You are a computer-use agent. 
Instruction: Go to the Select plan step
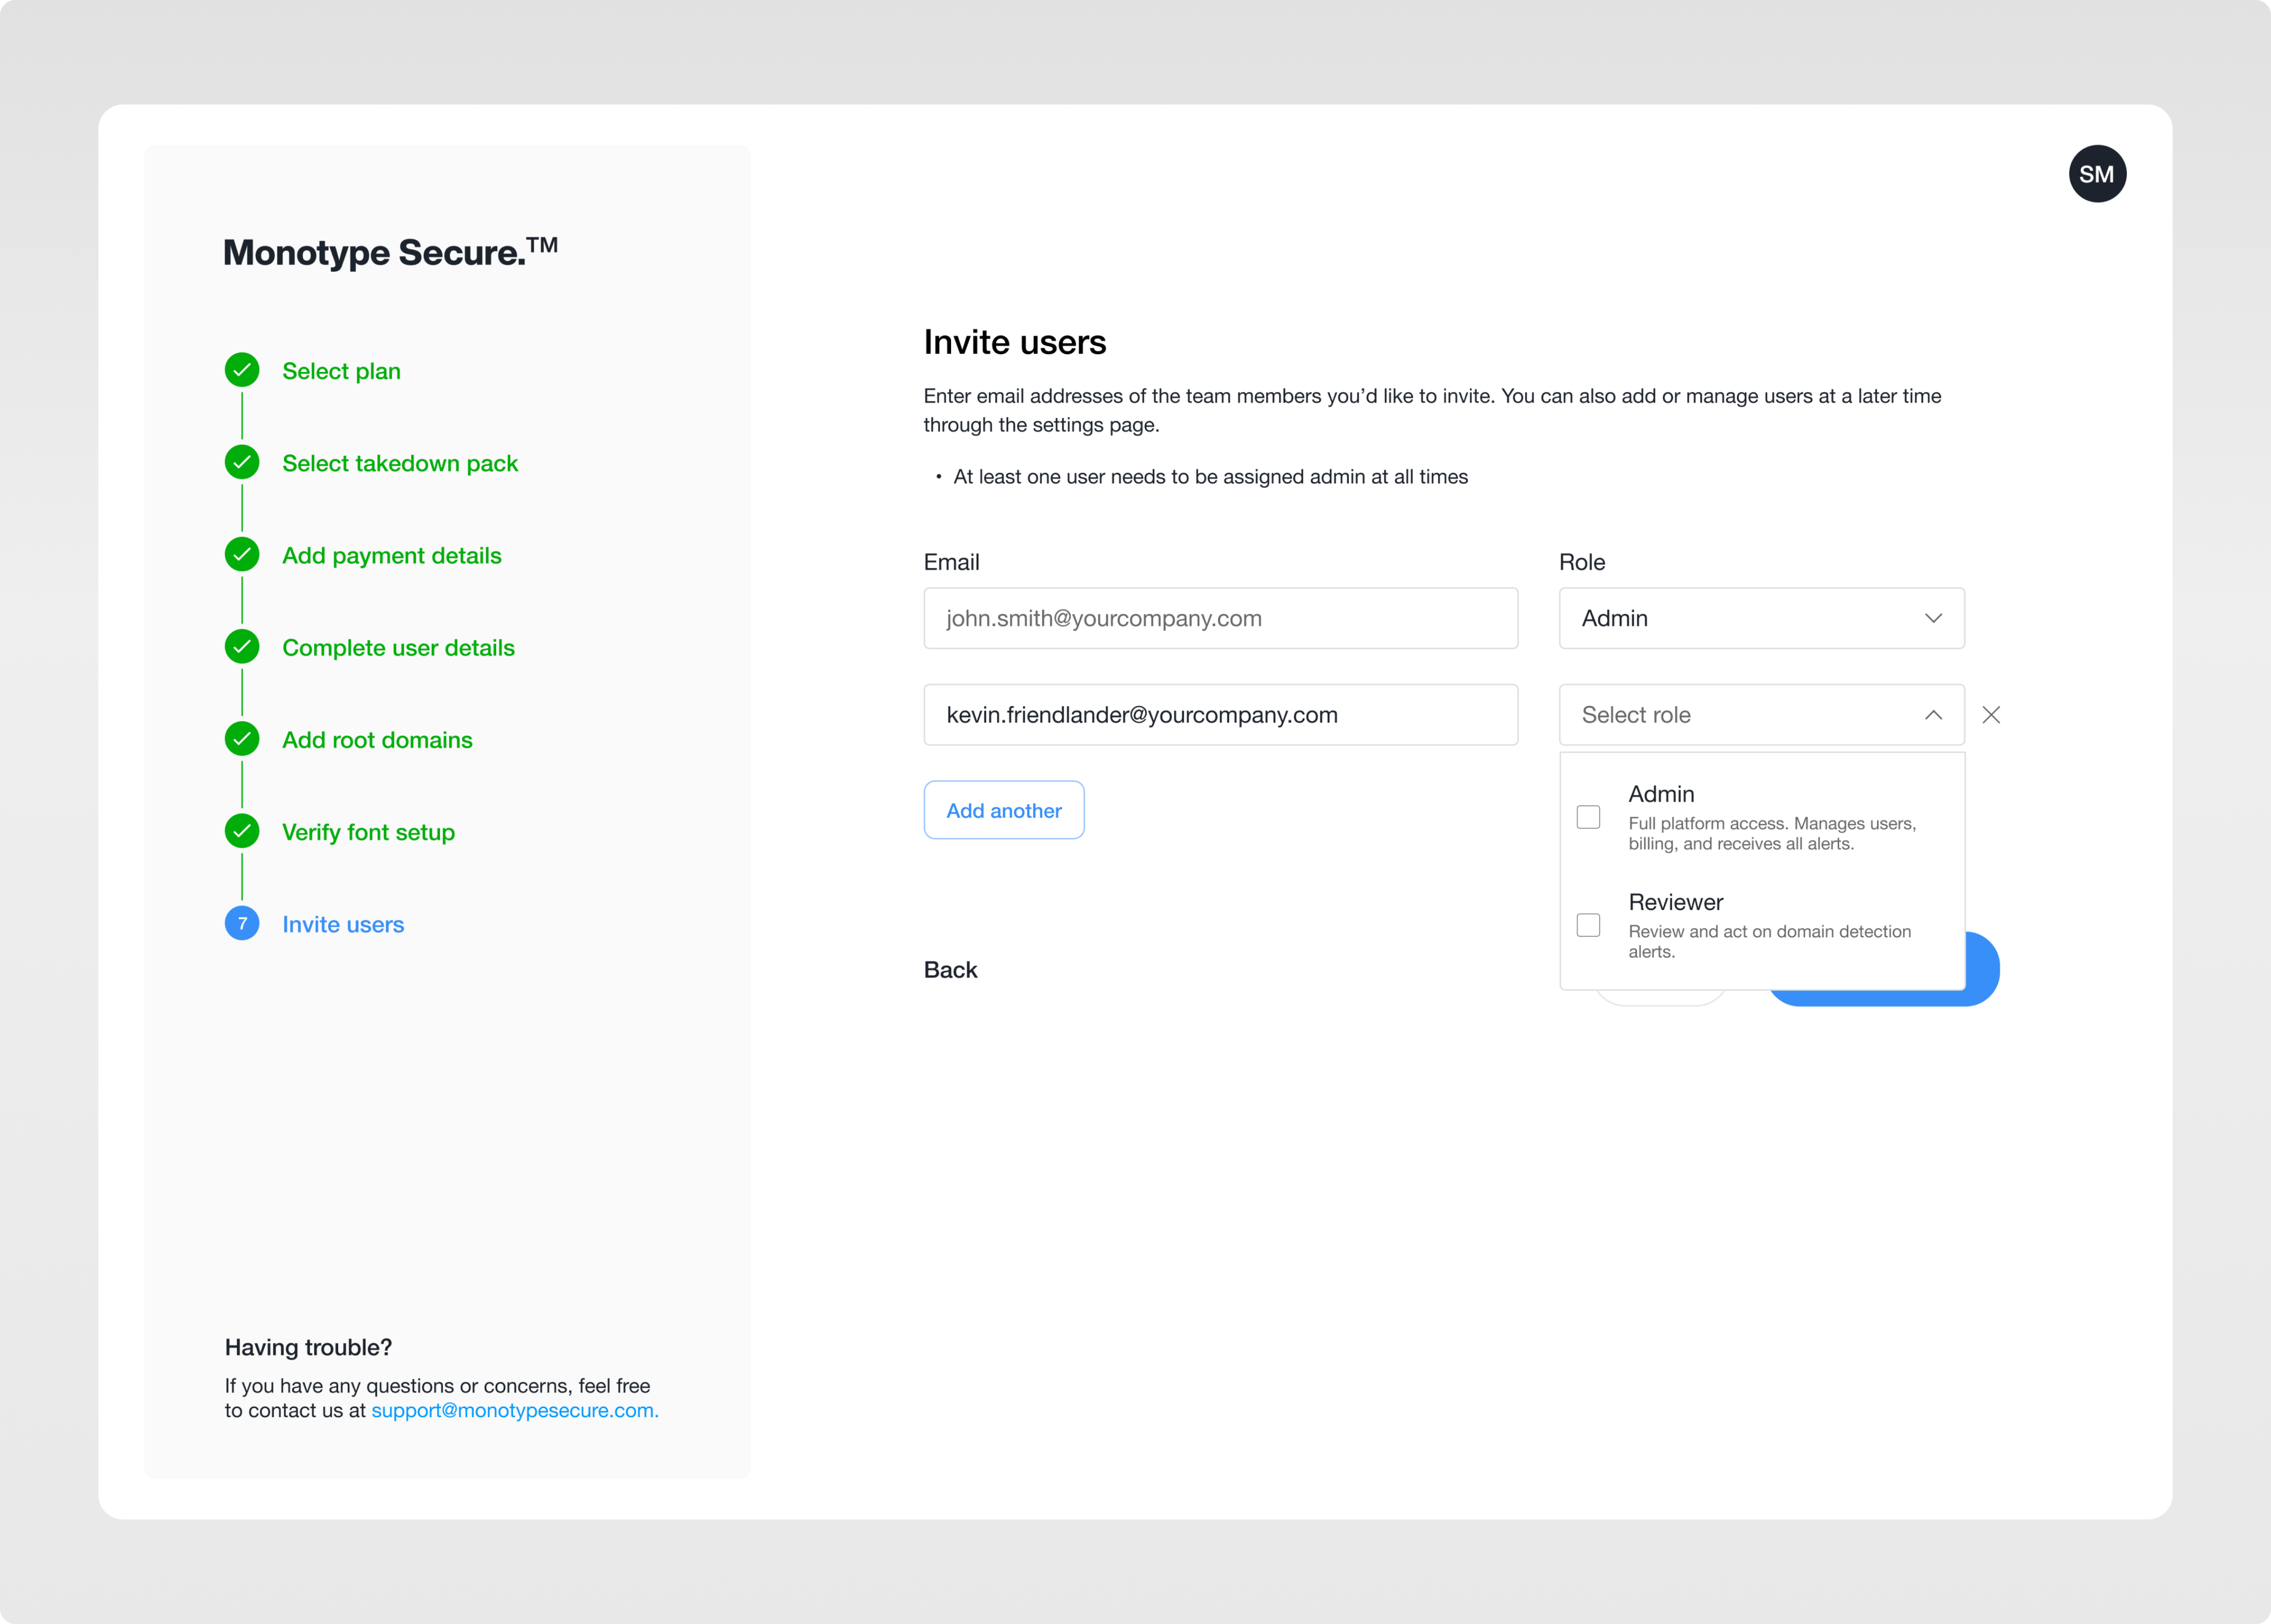341,371
